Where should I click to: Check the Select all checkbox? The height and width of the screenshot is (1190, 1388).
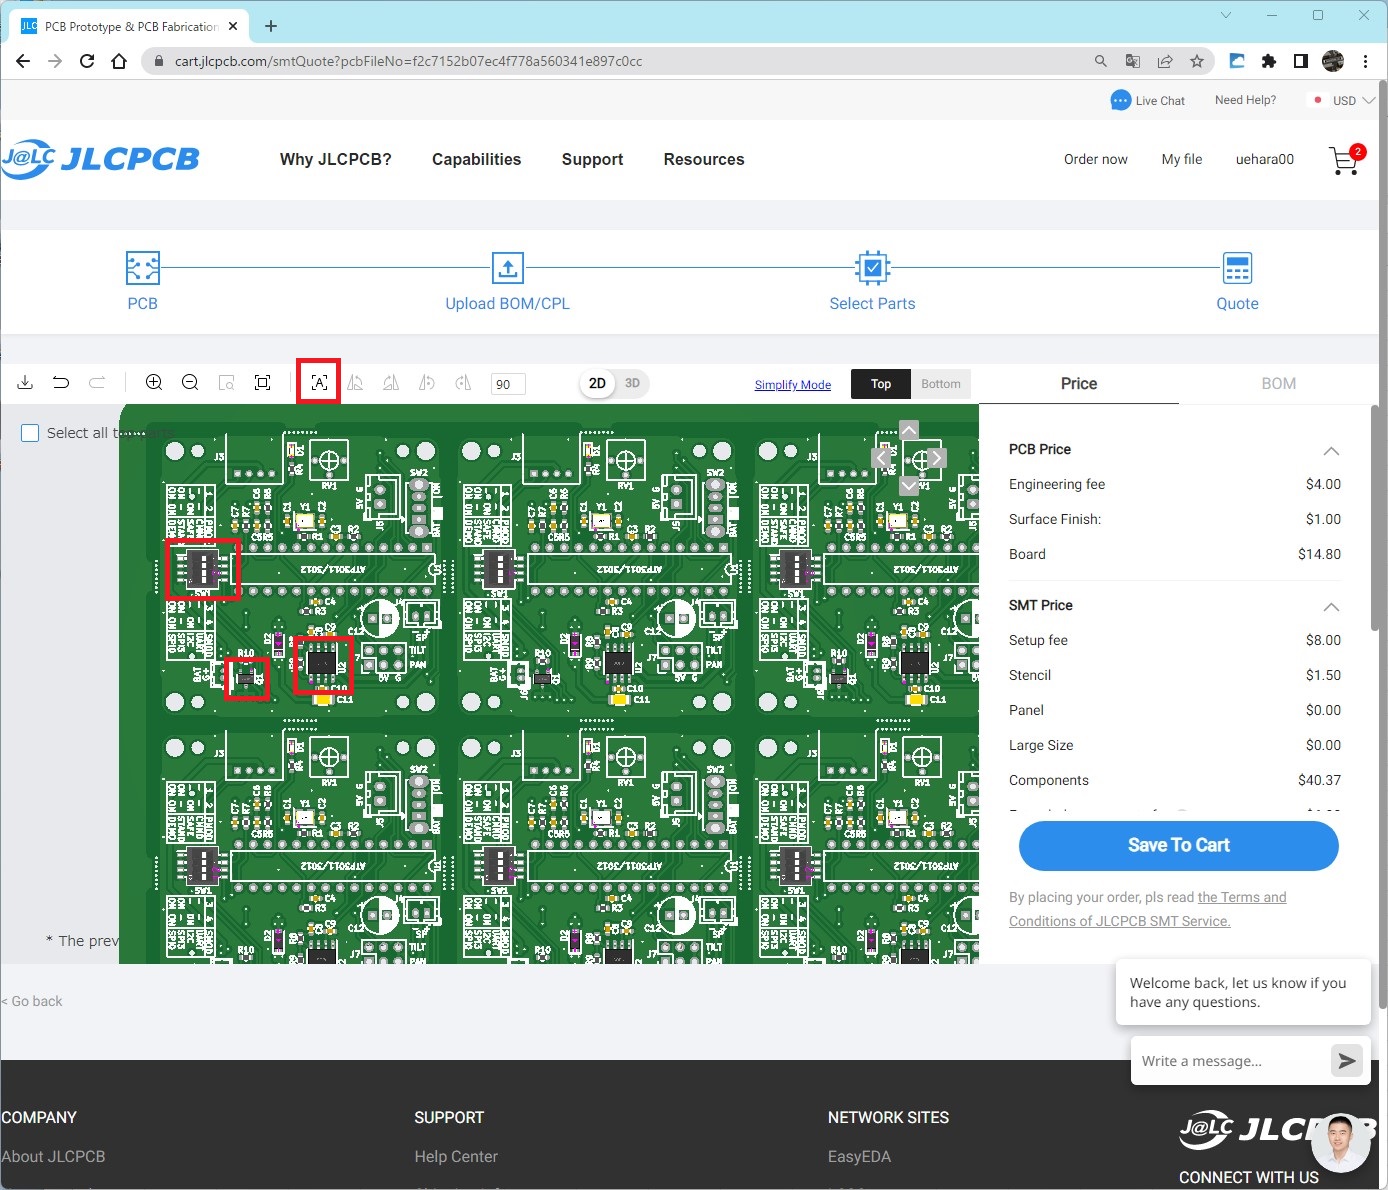point(30,432)
